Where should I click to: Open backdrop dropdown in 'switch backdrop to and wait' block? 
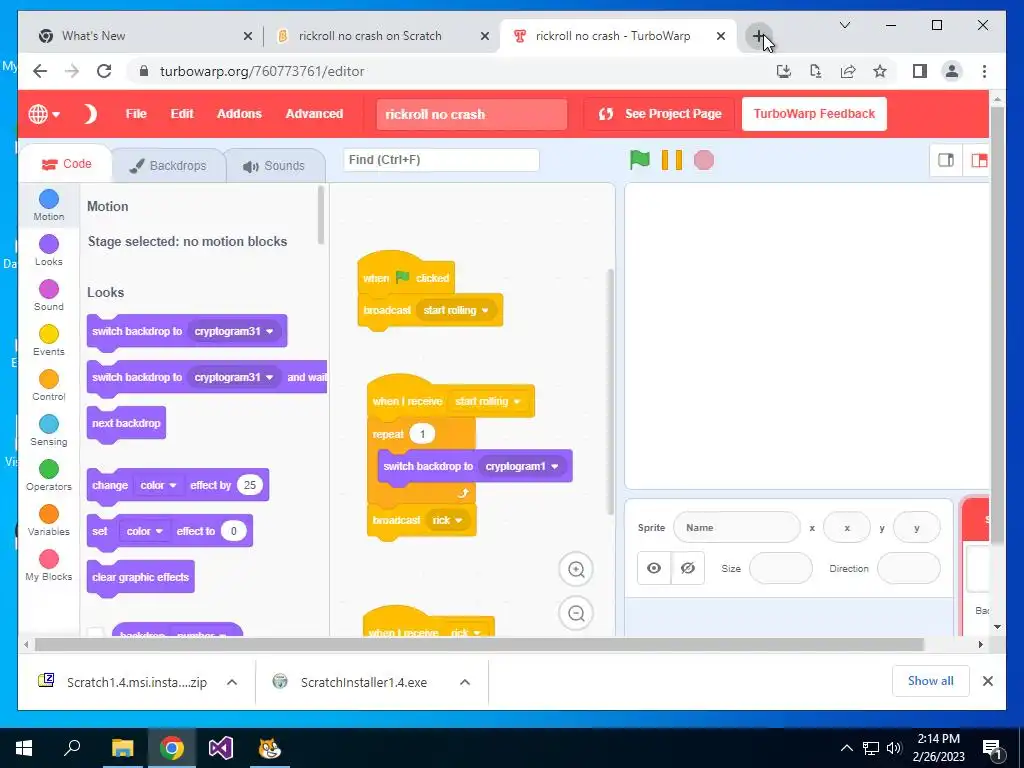click(x=234, y=377)
